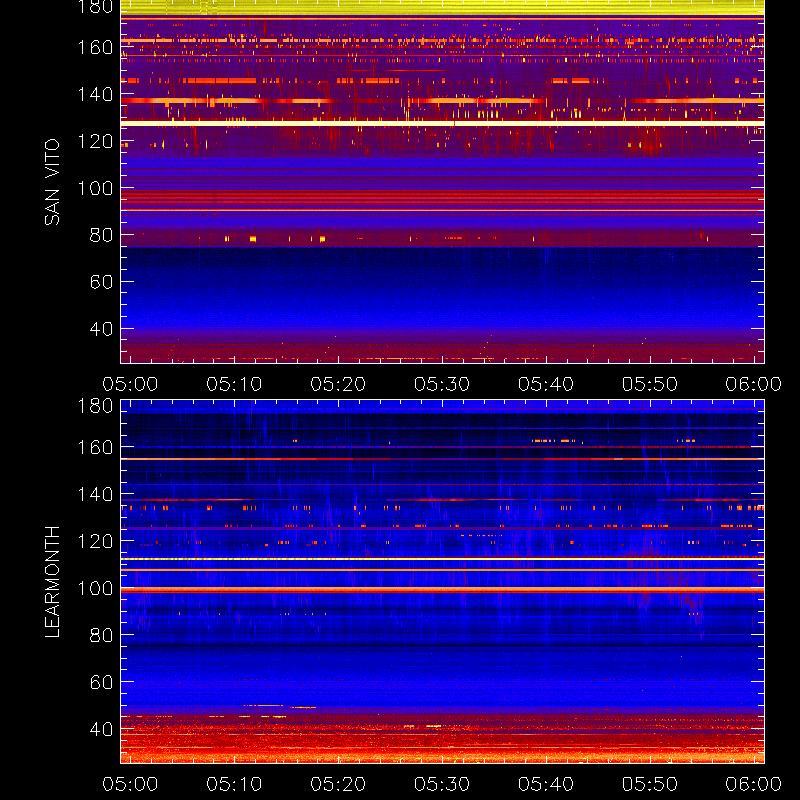Pick the 140 tick label on Learmonth axis
The width and height of the screenshot is (800, 800).
(x=95, y=494)
